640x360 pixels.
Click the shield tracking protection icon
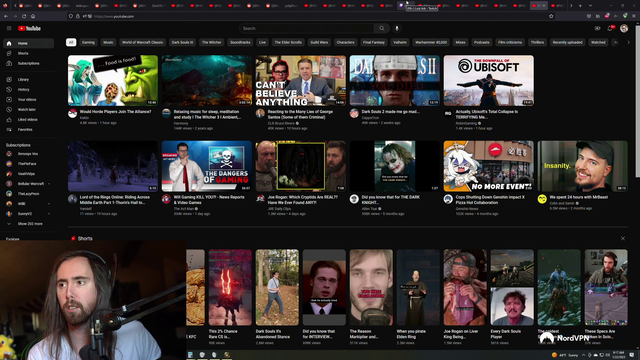(x=71, y=16)
